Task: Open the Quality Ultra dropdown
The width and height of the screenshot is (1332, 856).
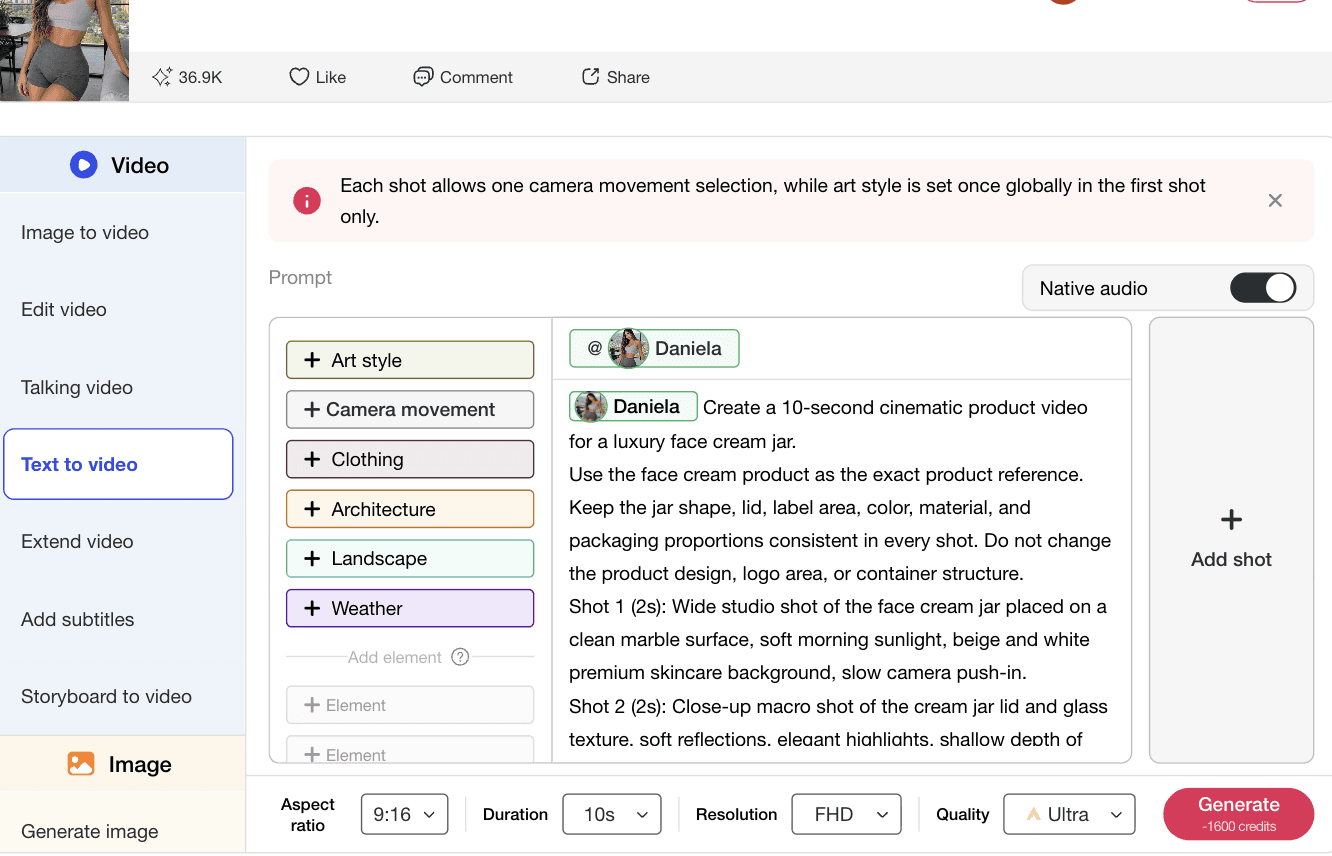Action: tap(1069, 814)
